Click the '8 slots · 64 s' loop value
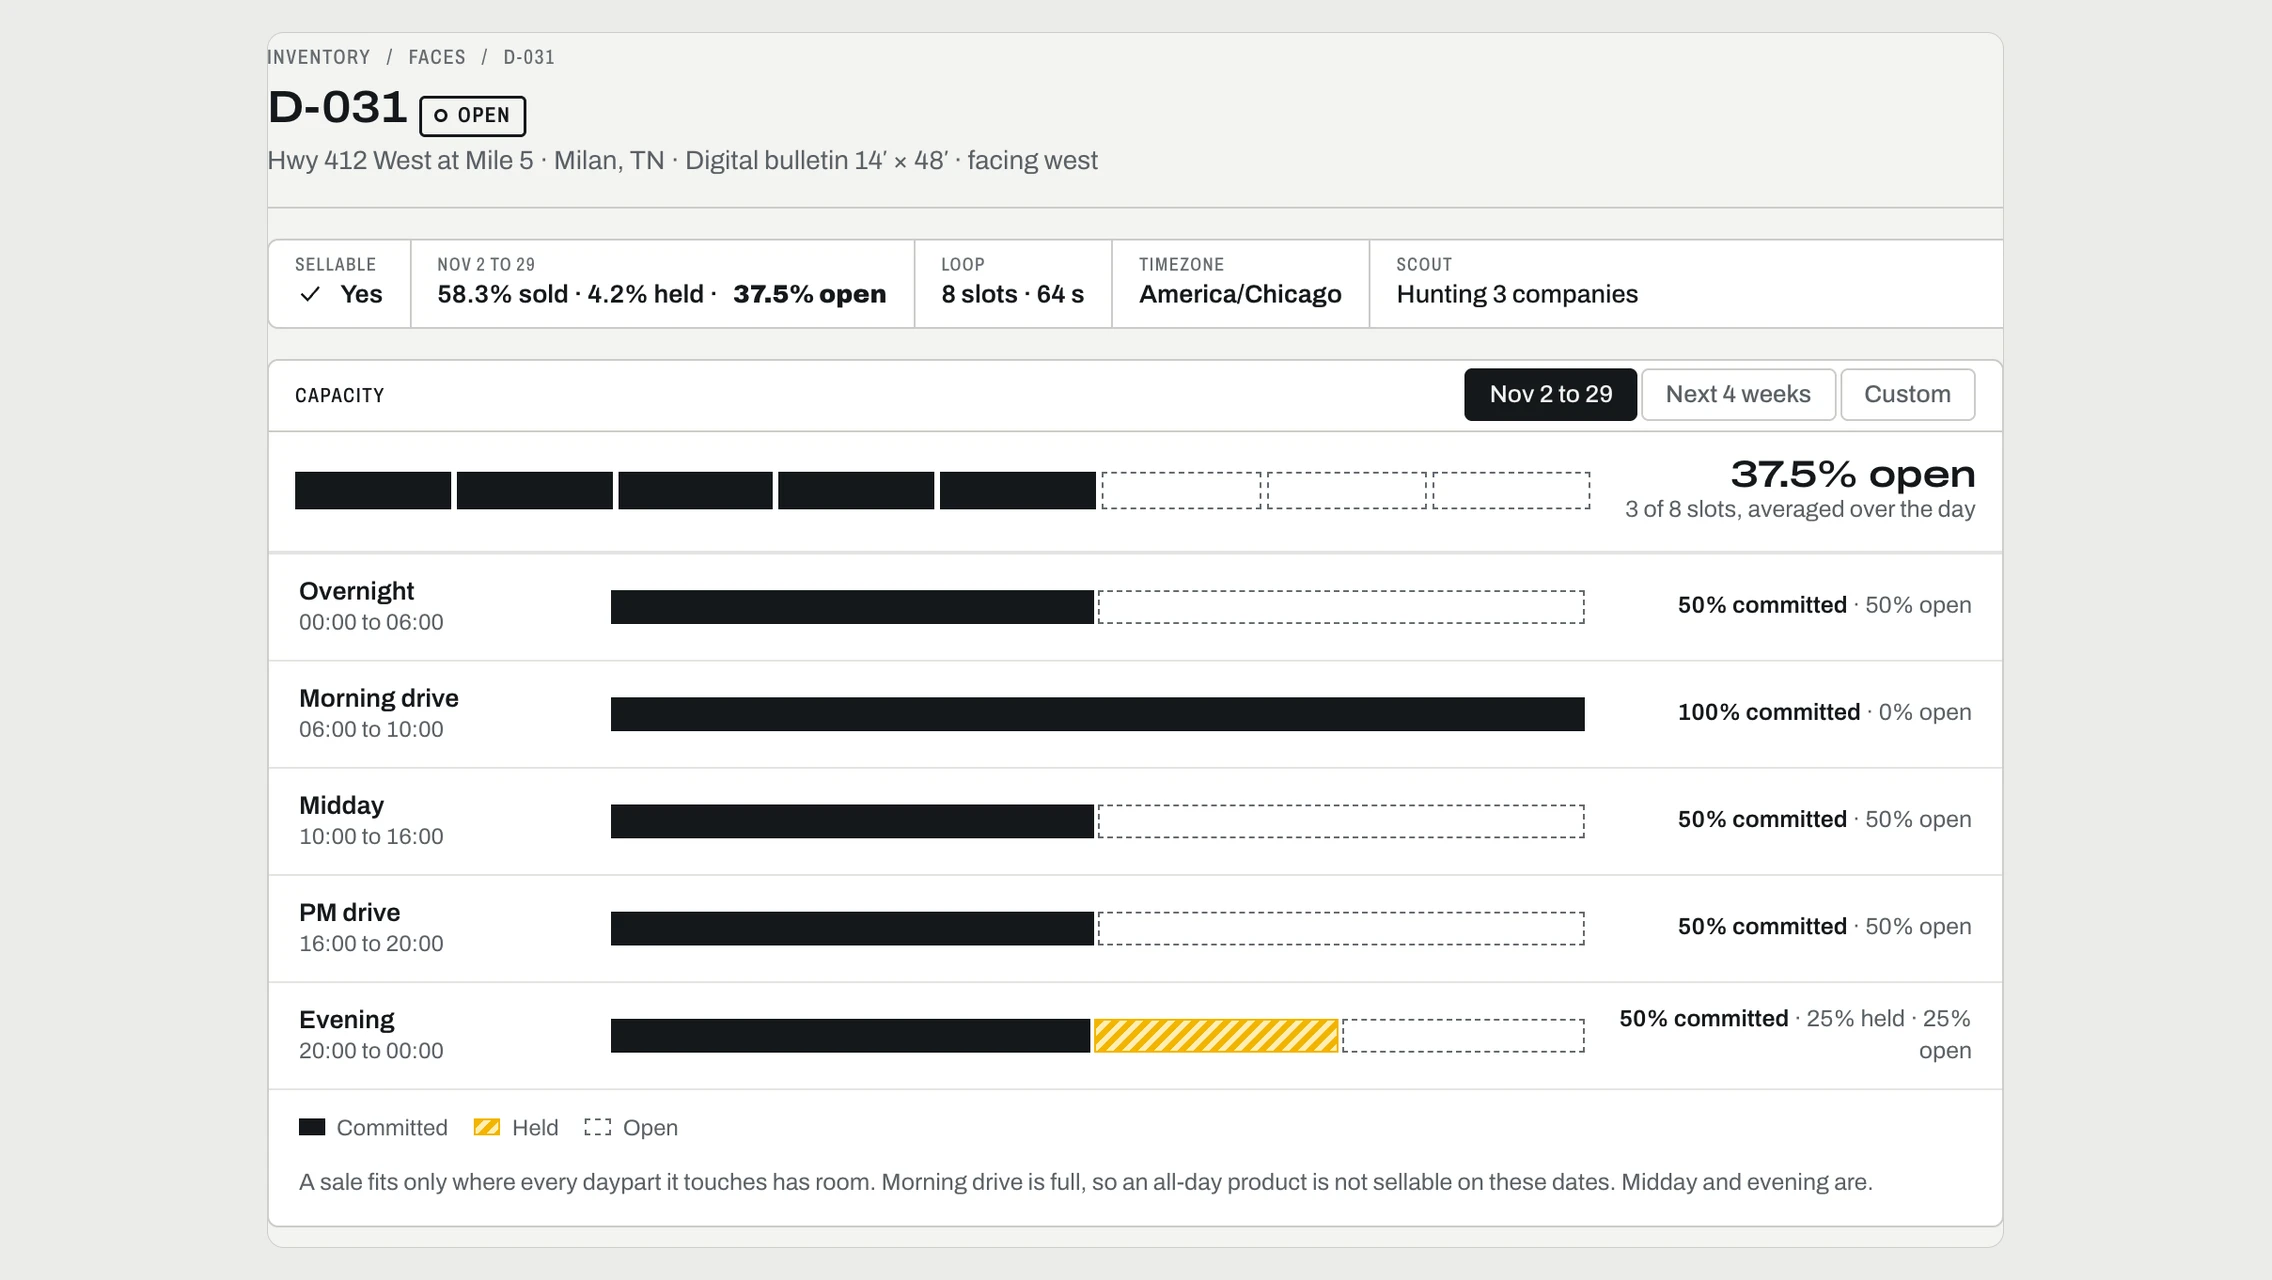This screenshot has width=2272, height=1280. [1012, 294]
